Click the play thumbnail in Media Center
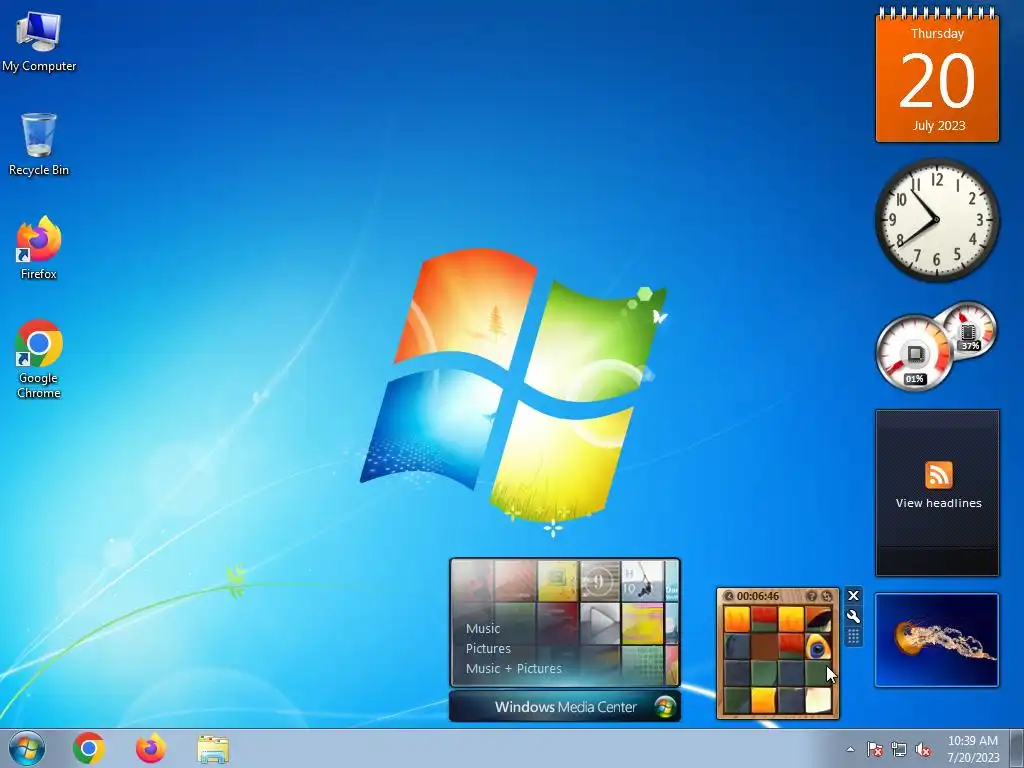The width and height of the screenshot is (1024, 768). [x=600, y=622]
